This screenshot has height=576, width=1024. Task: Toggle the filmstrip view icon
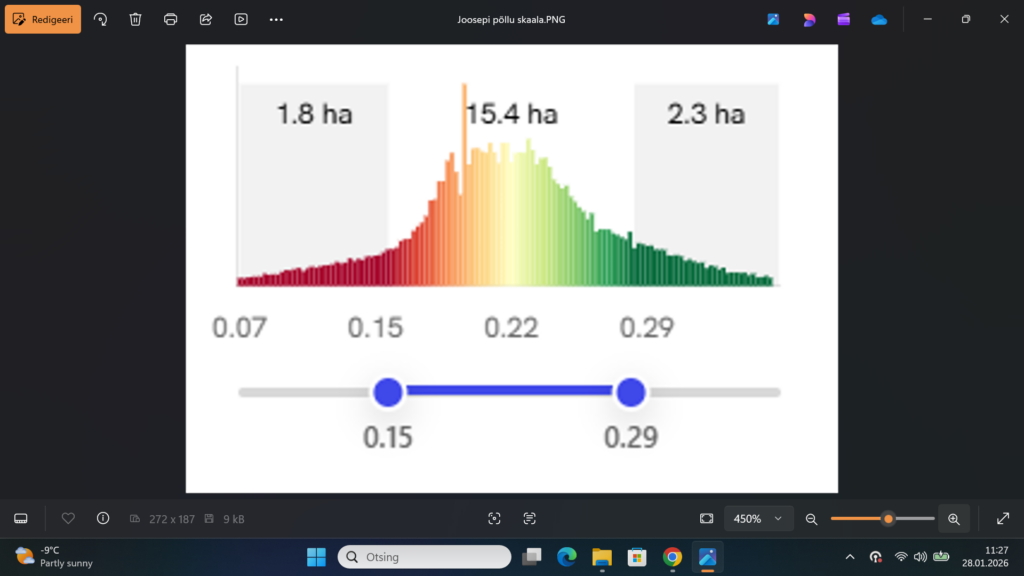click(x=20, y=518)
